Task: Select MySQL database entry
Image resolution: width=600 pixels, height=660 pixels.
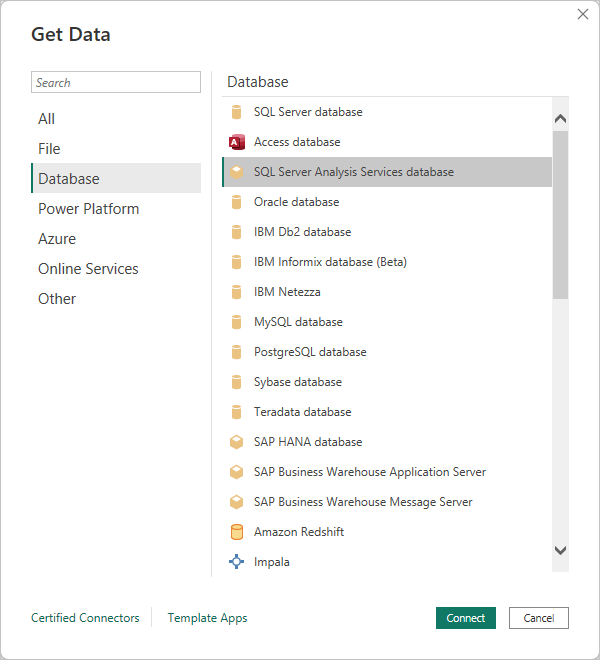Action: pyautogui.click(x=387, y=322)
